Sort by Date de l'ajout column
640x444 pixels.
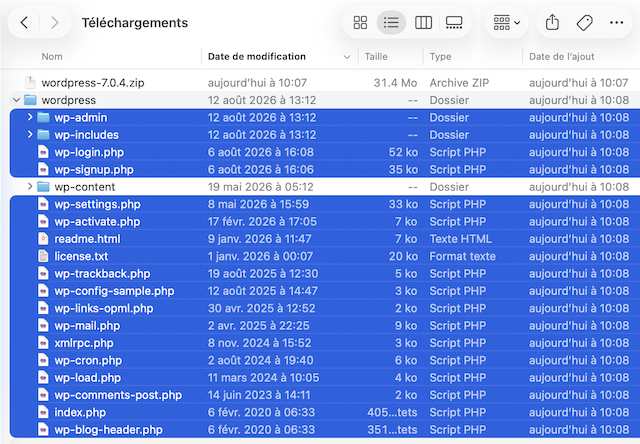click(562, 57)
